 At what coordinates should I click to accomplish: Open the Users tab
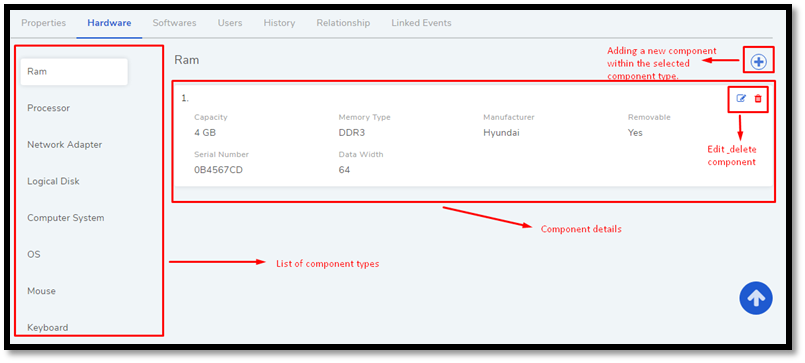click(230, 23)
